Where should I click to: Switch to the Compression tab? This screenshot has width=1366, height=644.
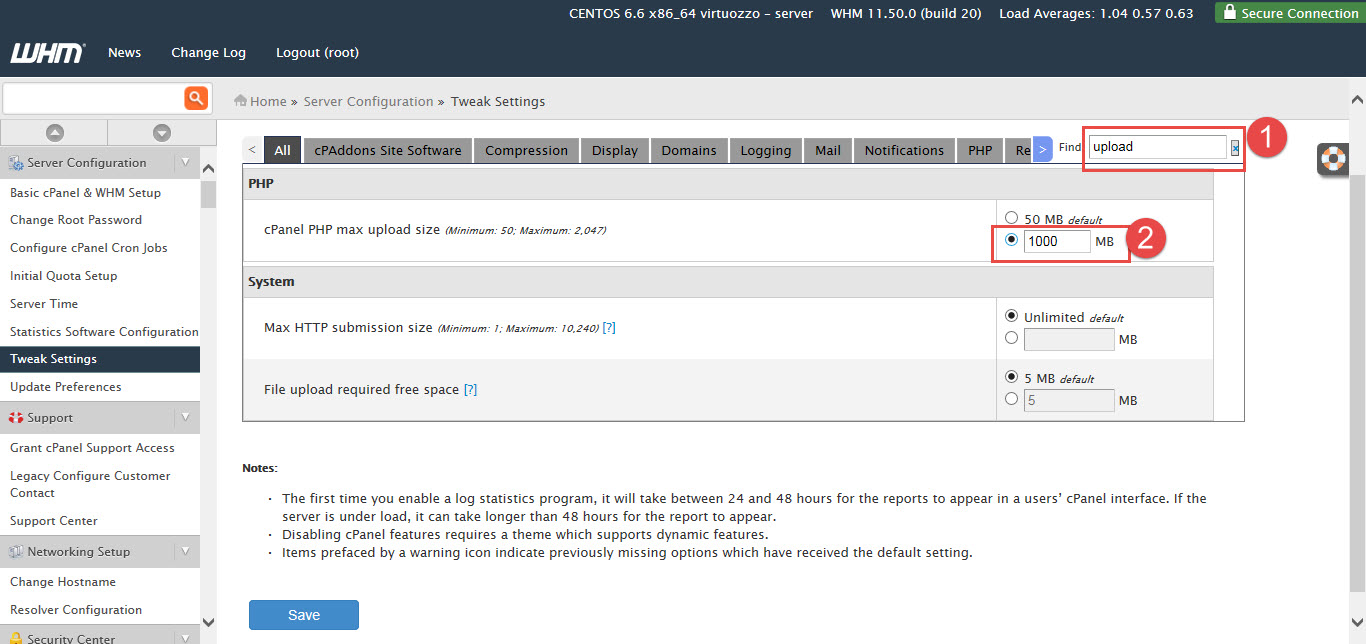tap(526, 150)
